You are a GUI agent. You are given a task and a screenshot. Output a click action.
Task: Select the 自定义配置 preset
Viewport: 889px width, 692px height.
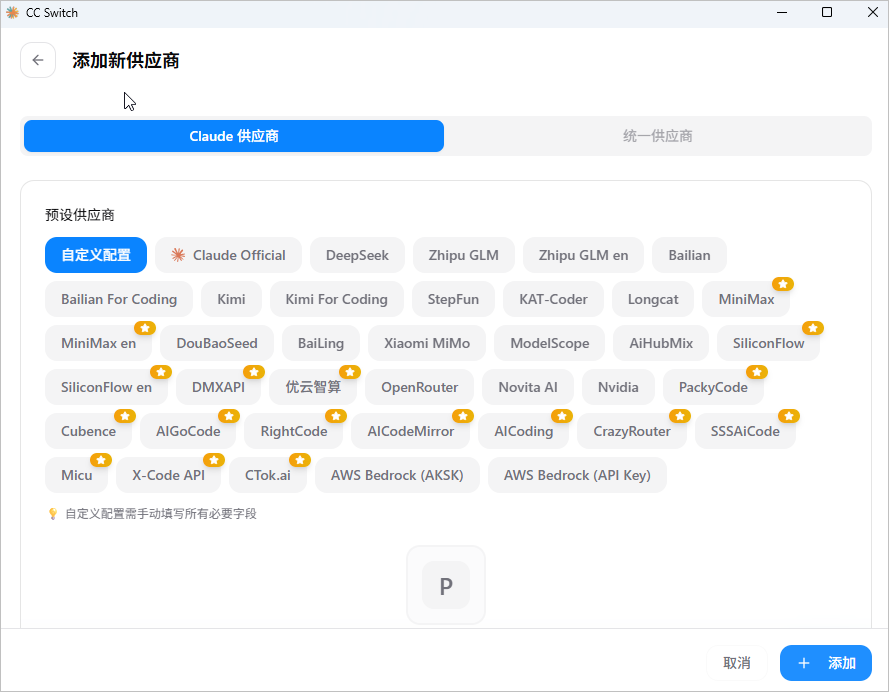(x=95, y=255)
